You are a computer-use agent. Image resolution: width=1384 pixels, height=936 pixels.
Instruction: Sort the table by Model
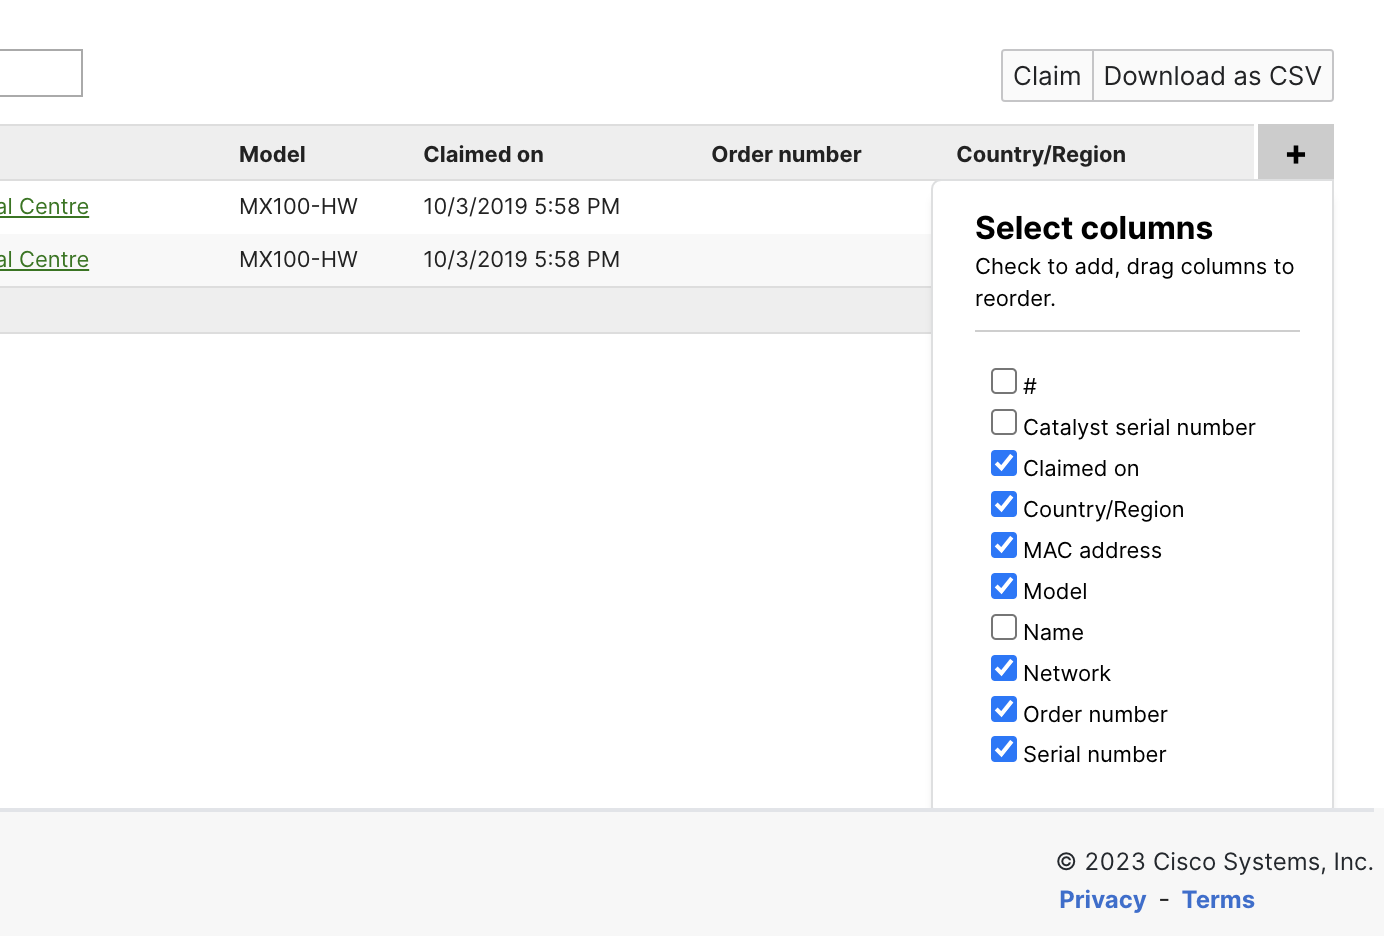tap(271, 154)
